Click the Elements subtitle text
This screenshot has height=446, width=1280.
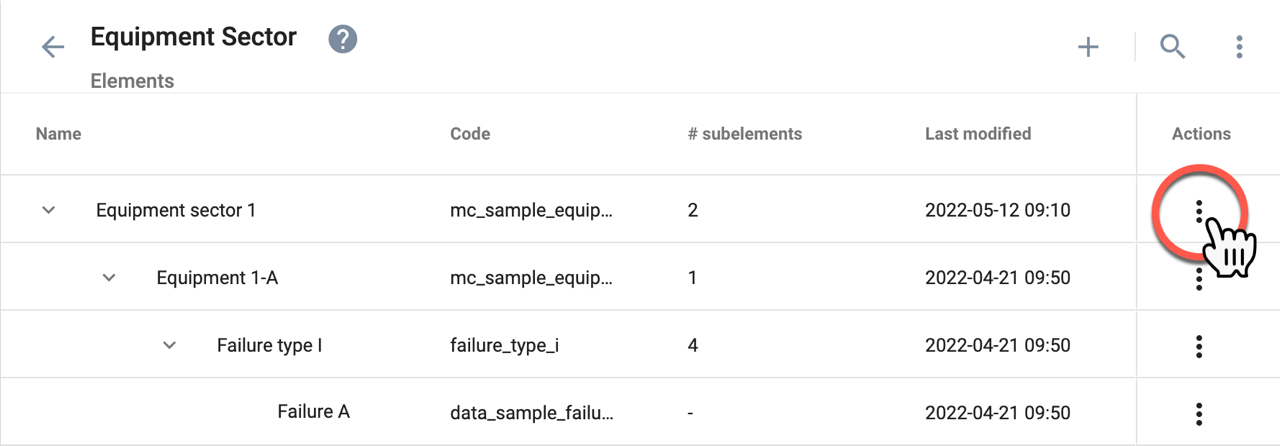point(132,81)
